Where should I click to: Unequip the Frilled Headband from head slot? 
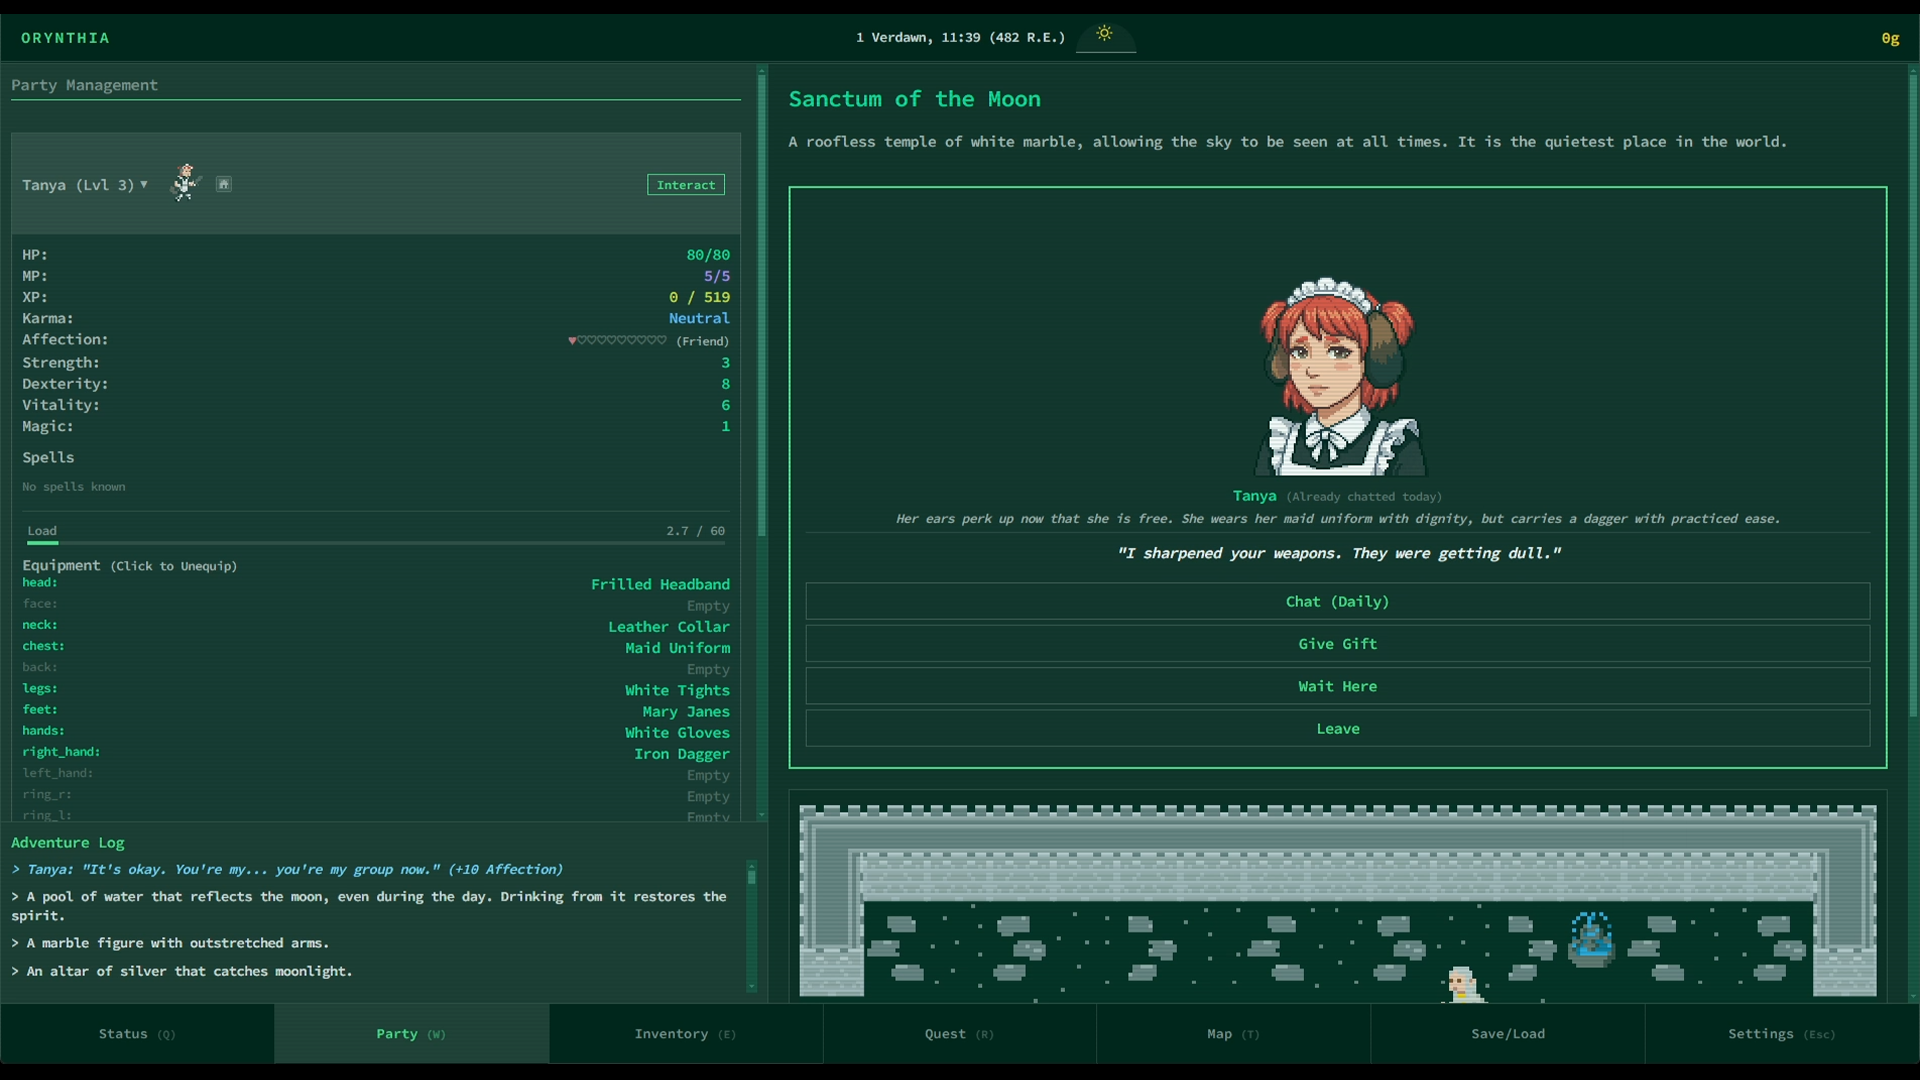click(x=659, y=584)
